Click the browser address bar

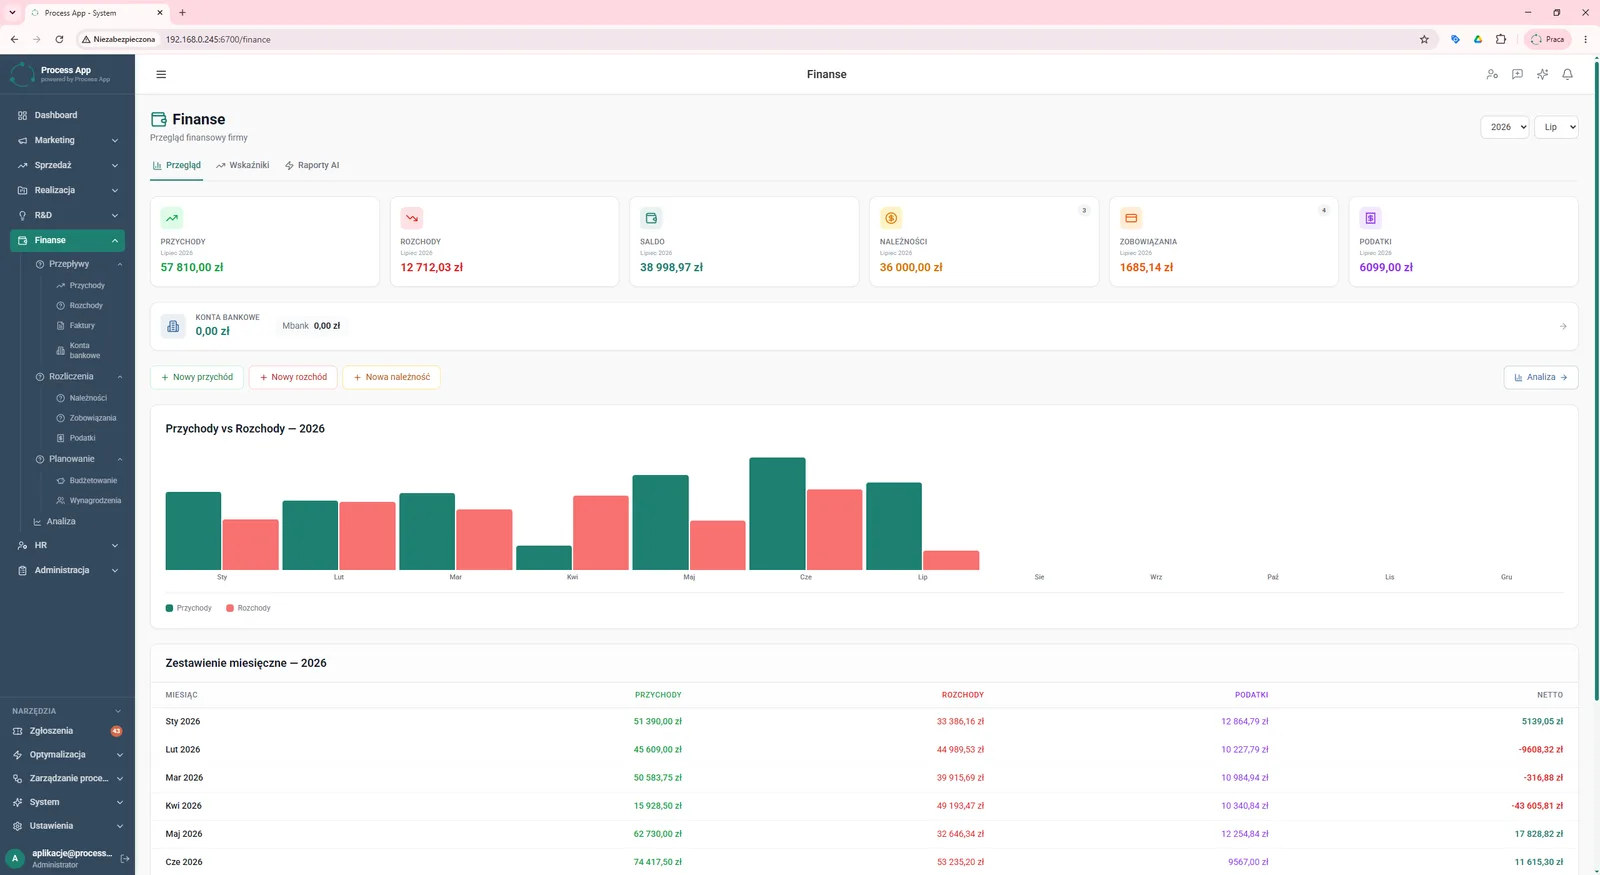point(750,39)
